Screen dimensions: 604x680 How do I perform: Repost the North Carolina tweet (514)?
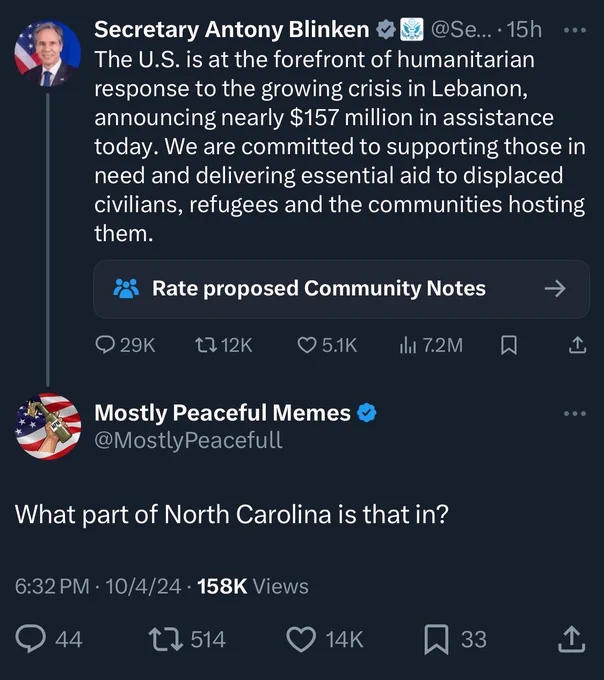pyautogui.click(x=187, y=639)
